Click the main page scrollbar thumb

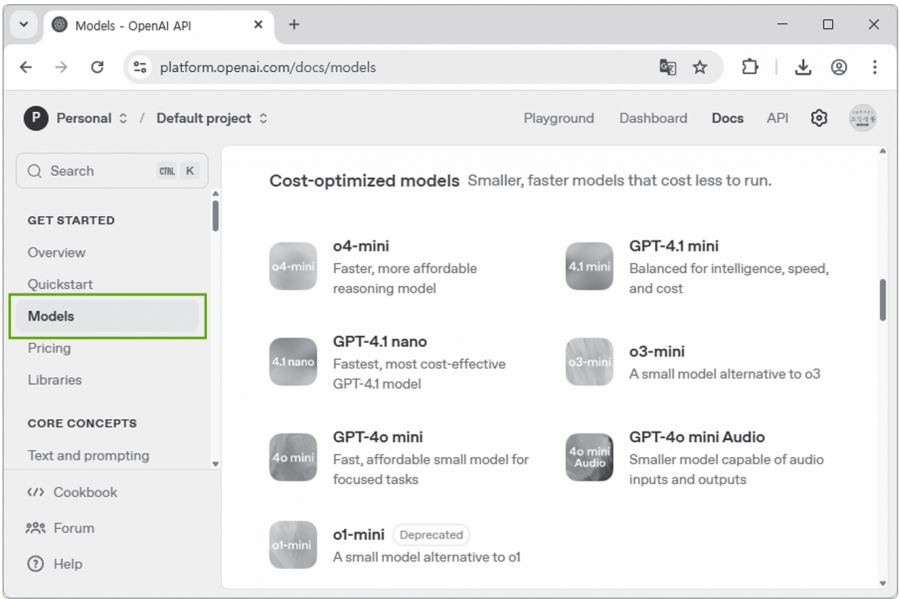pos(883,300)
